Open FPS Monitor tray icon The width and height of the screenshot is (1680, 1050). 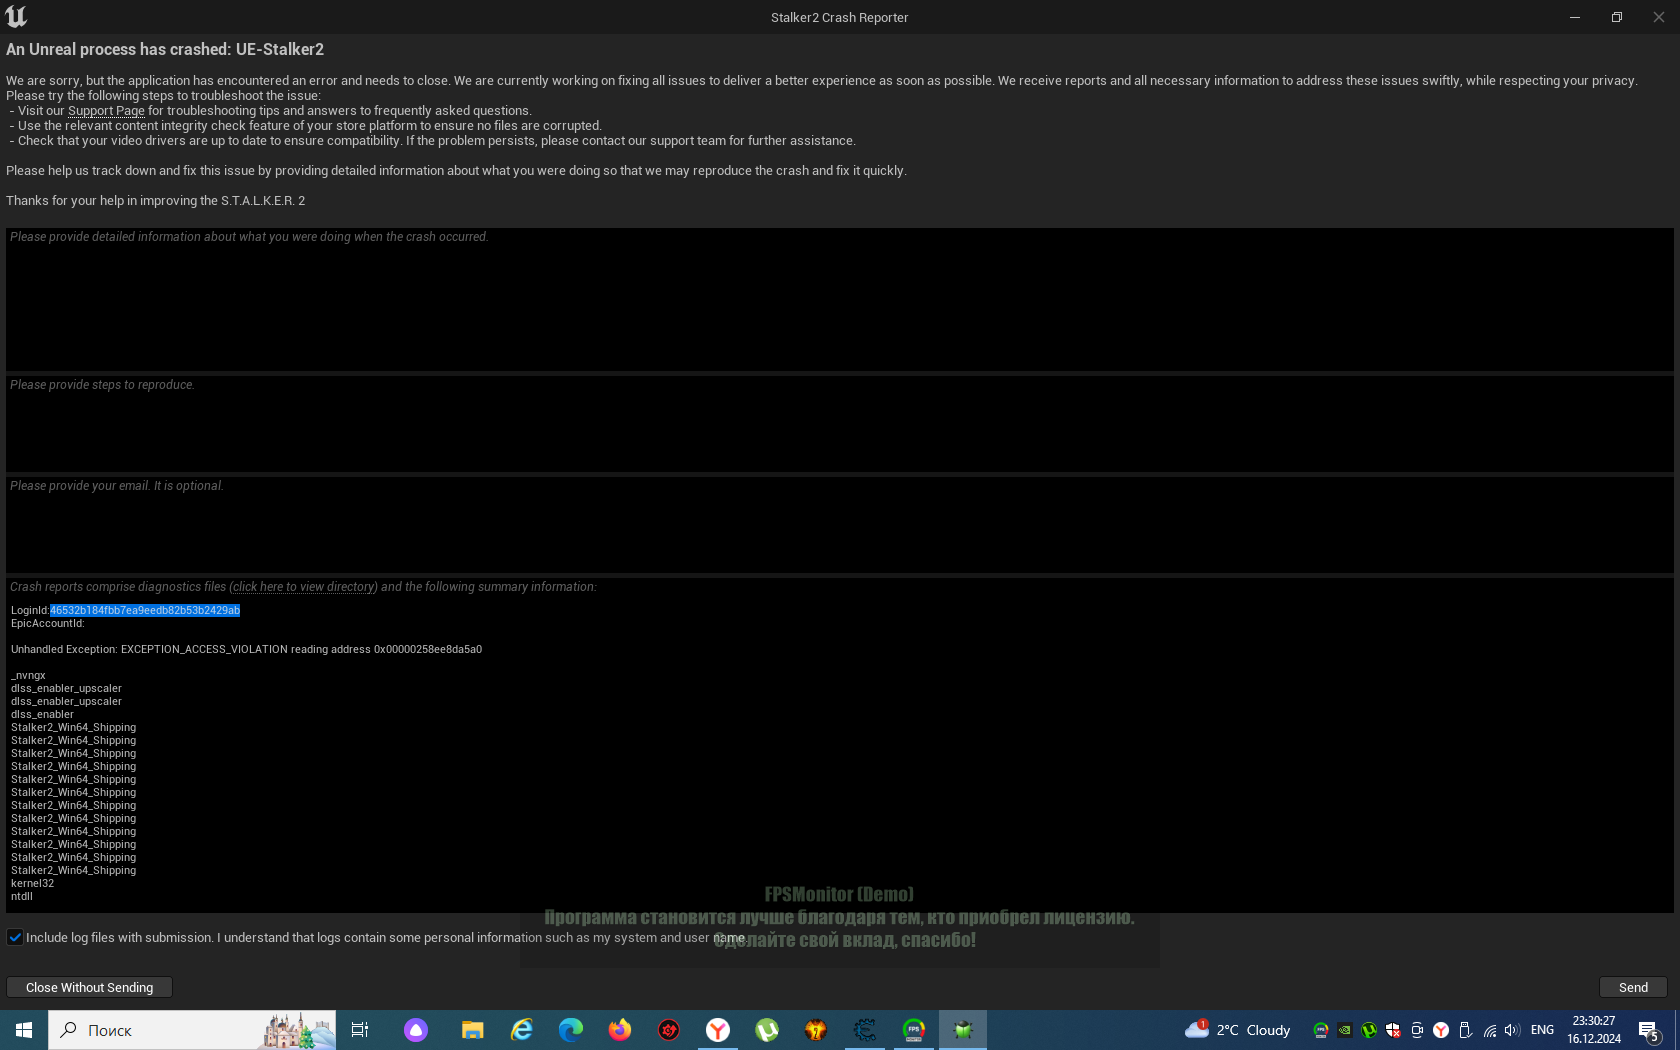point(1321,1030)
